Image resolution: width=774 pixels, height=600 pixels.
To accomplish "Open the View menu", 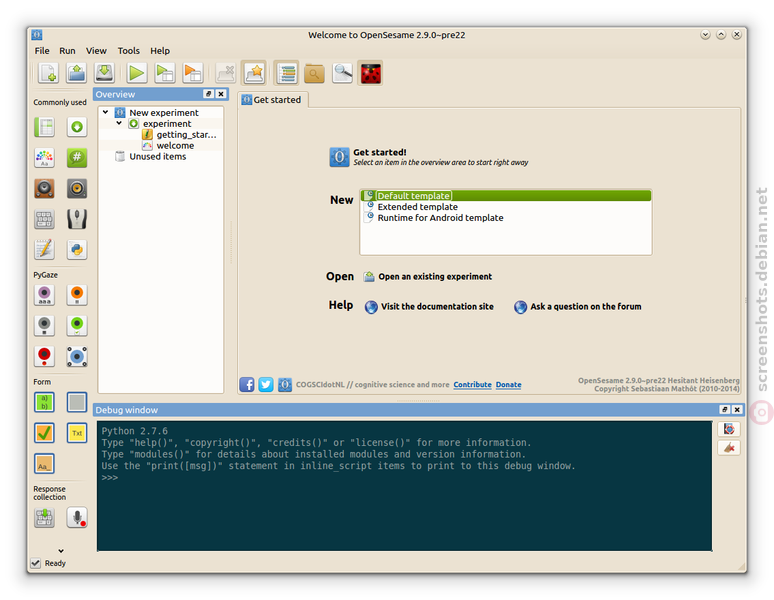I will click(x=96, y=51).
